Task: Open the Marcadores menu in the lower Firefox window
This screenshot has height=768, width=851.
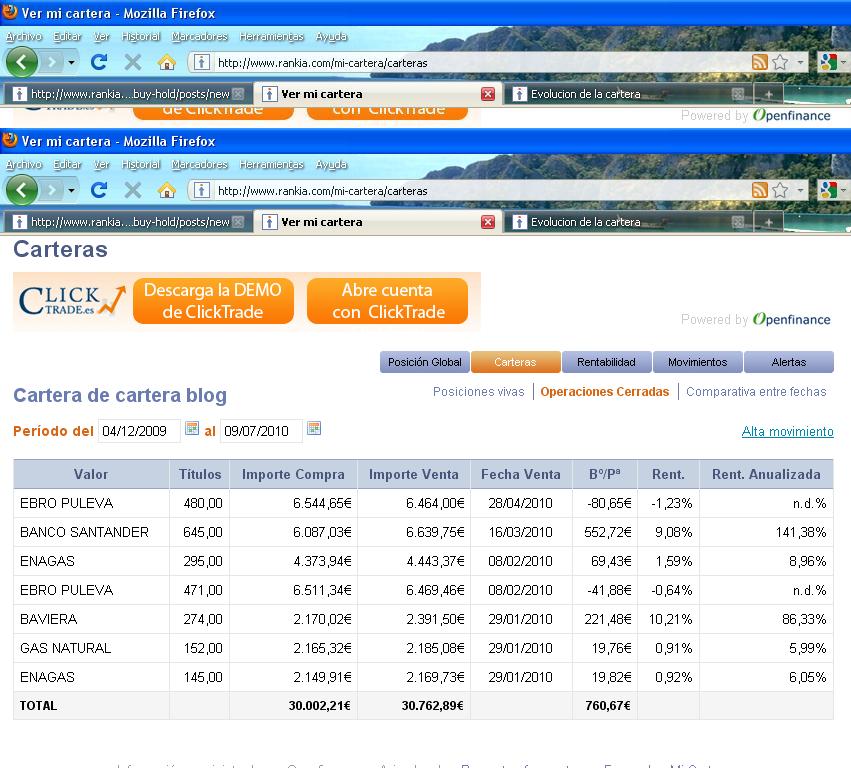Action: (x=199, y=164)
